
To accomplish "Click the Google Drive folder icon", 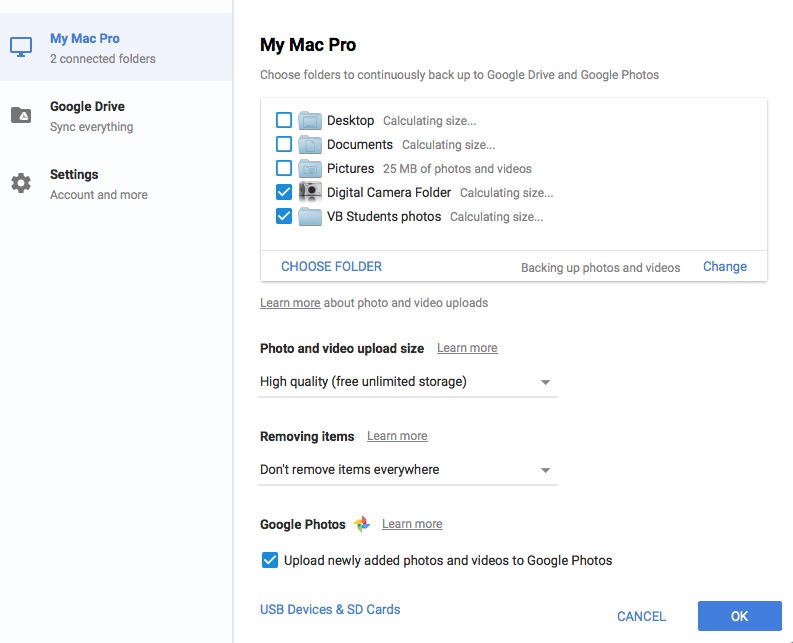I will [x=21, y=115].
